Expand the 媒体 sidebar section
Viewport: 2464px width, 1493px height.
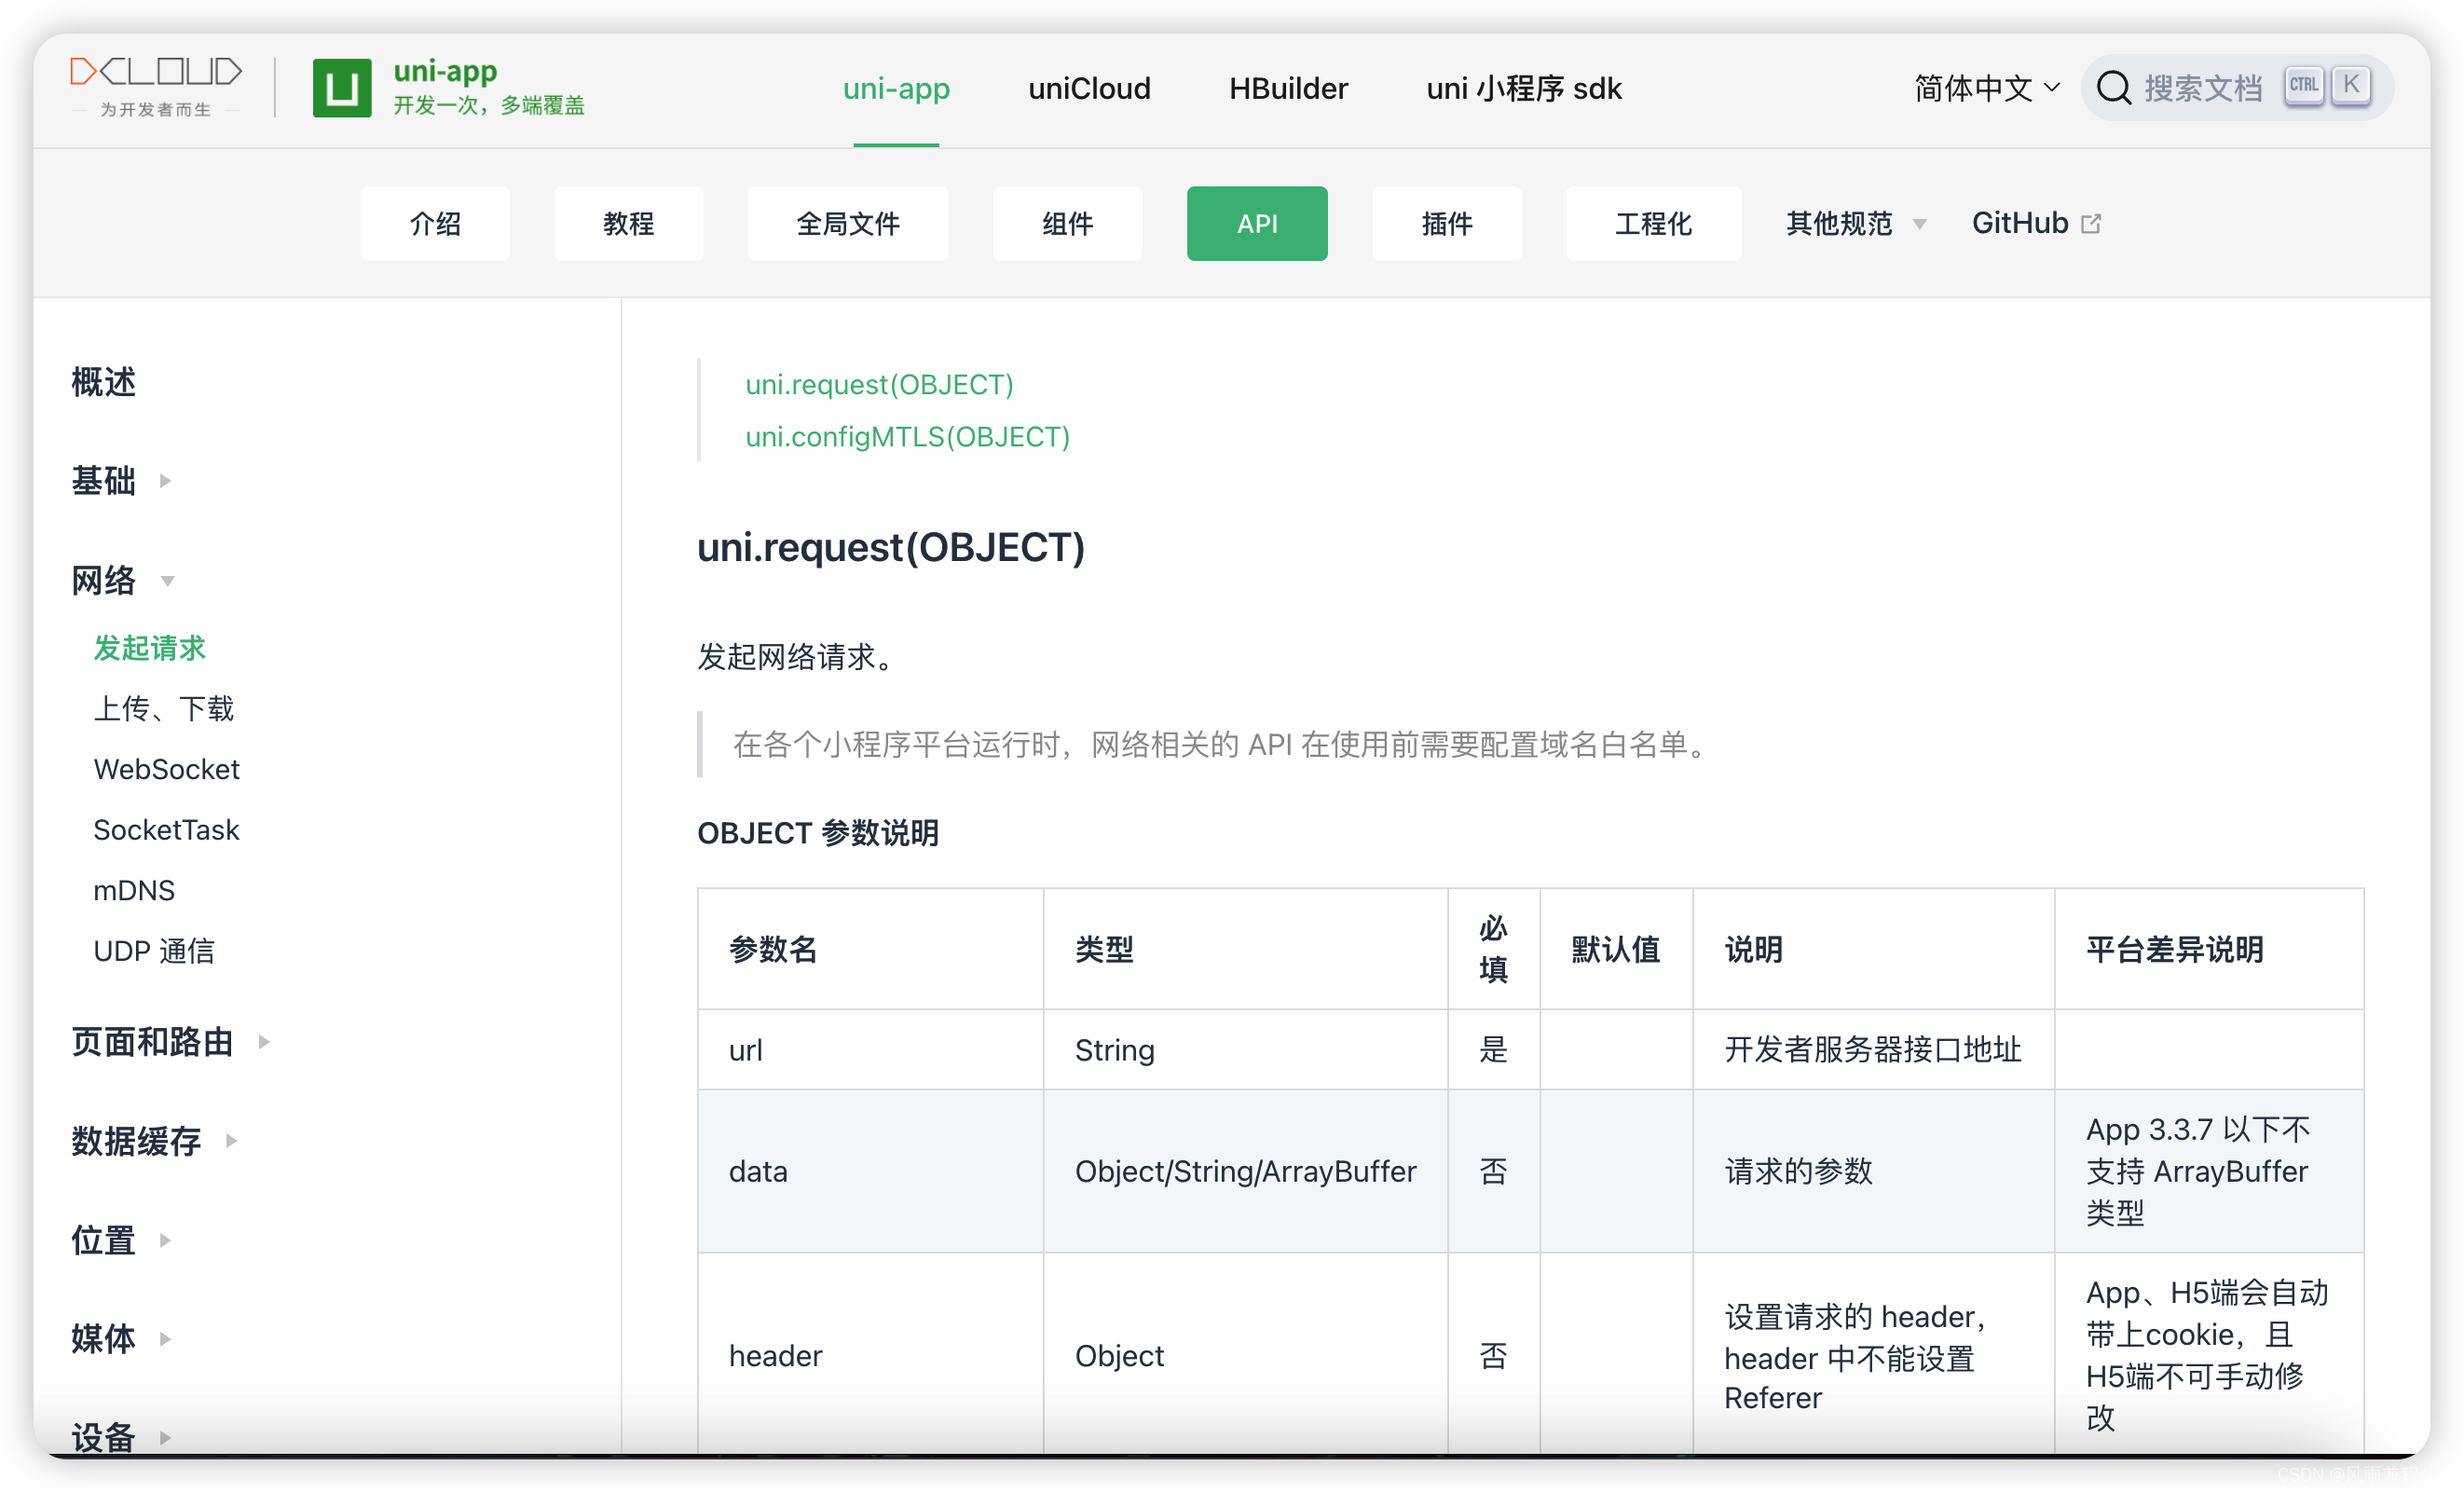click(165, 1338)
